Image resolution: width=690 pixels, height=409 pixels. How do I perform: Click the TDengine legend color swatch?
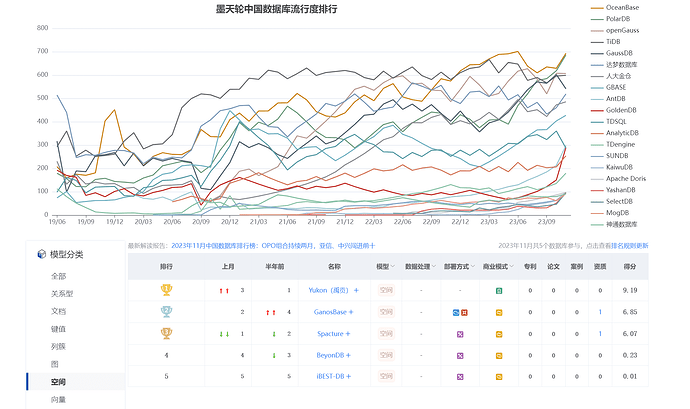pos(597,144)
